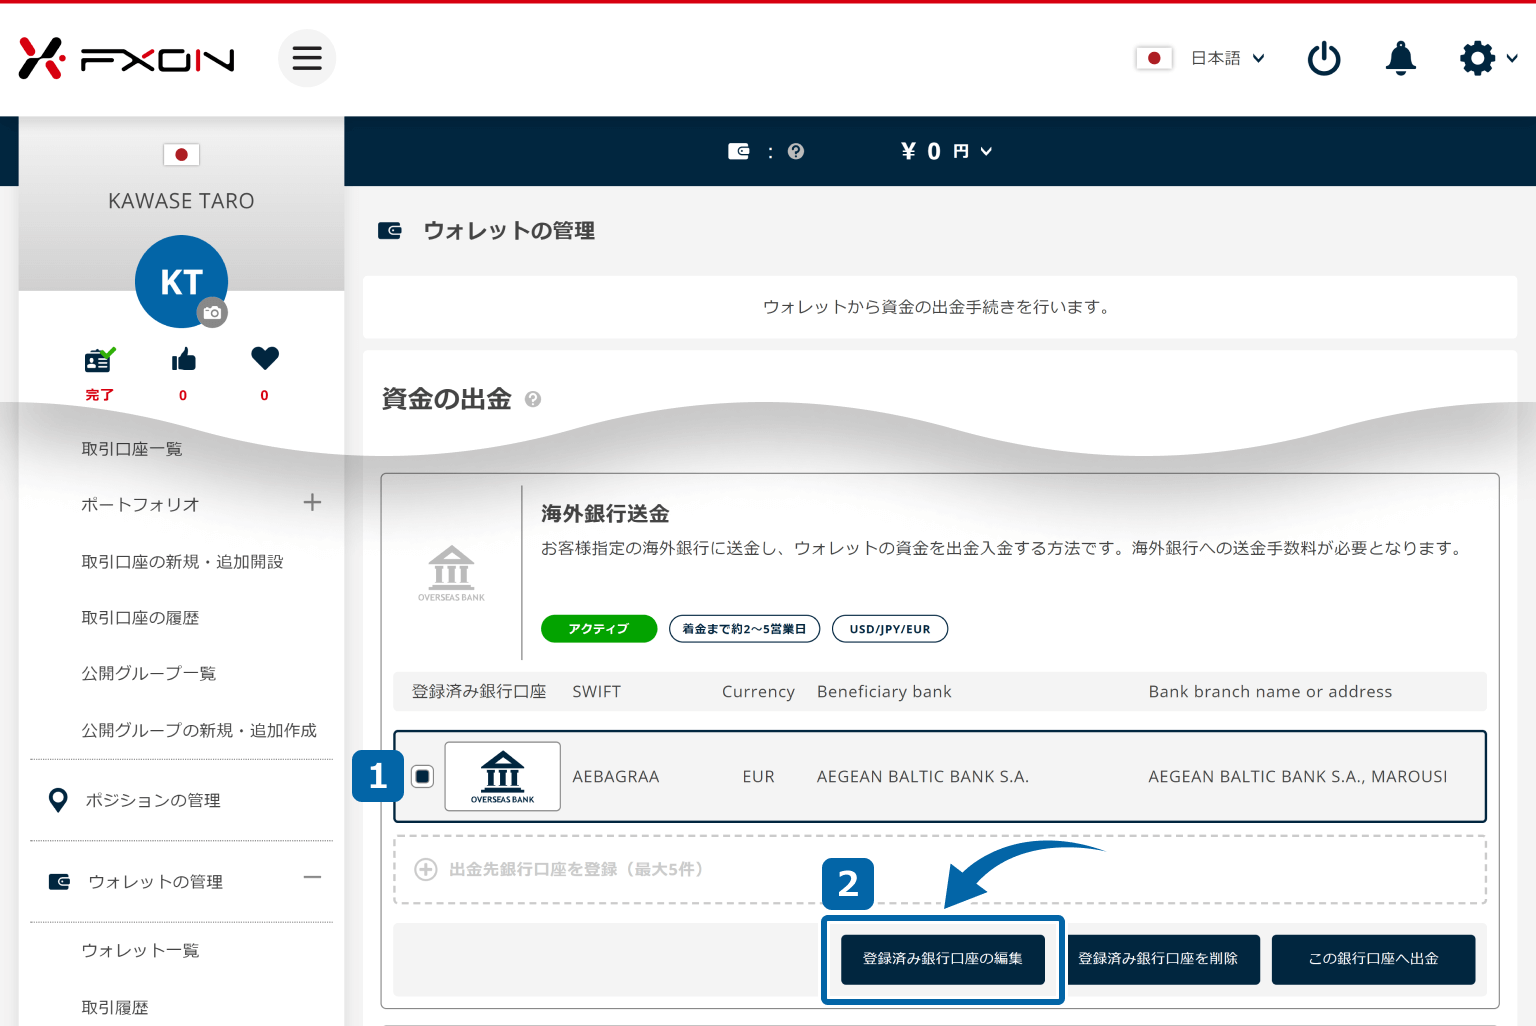
Task: Click the wallet icon in the dark header bar
Action: [x=739, y=151]
